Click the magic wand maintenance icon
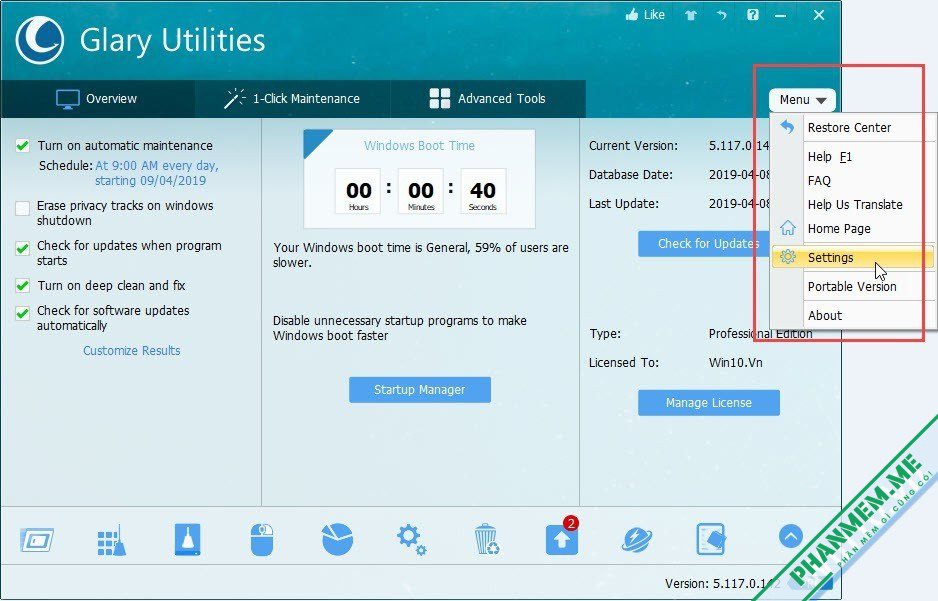 (x=234, y=98)
